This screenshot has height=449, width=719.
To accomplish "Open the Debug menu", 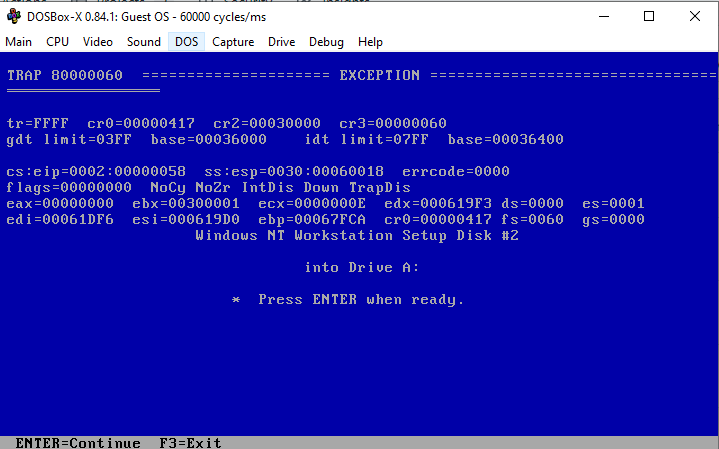I will (326, 42).
